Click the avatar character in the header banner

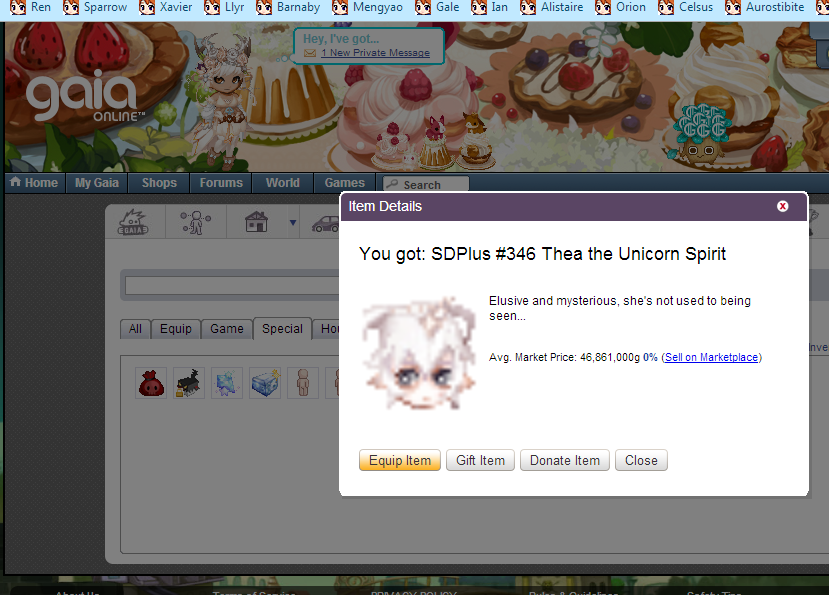(x=224, y=100)
